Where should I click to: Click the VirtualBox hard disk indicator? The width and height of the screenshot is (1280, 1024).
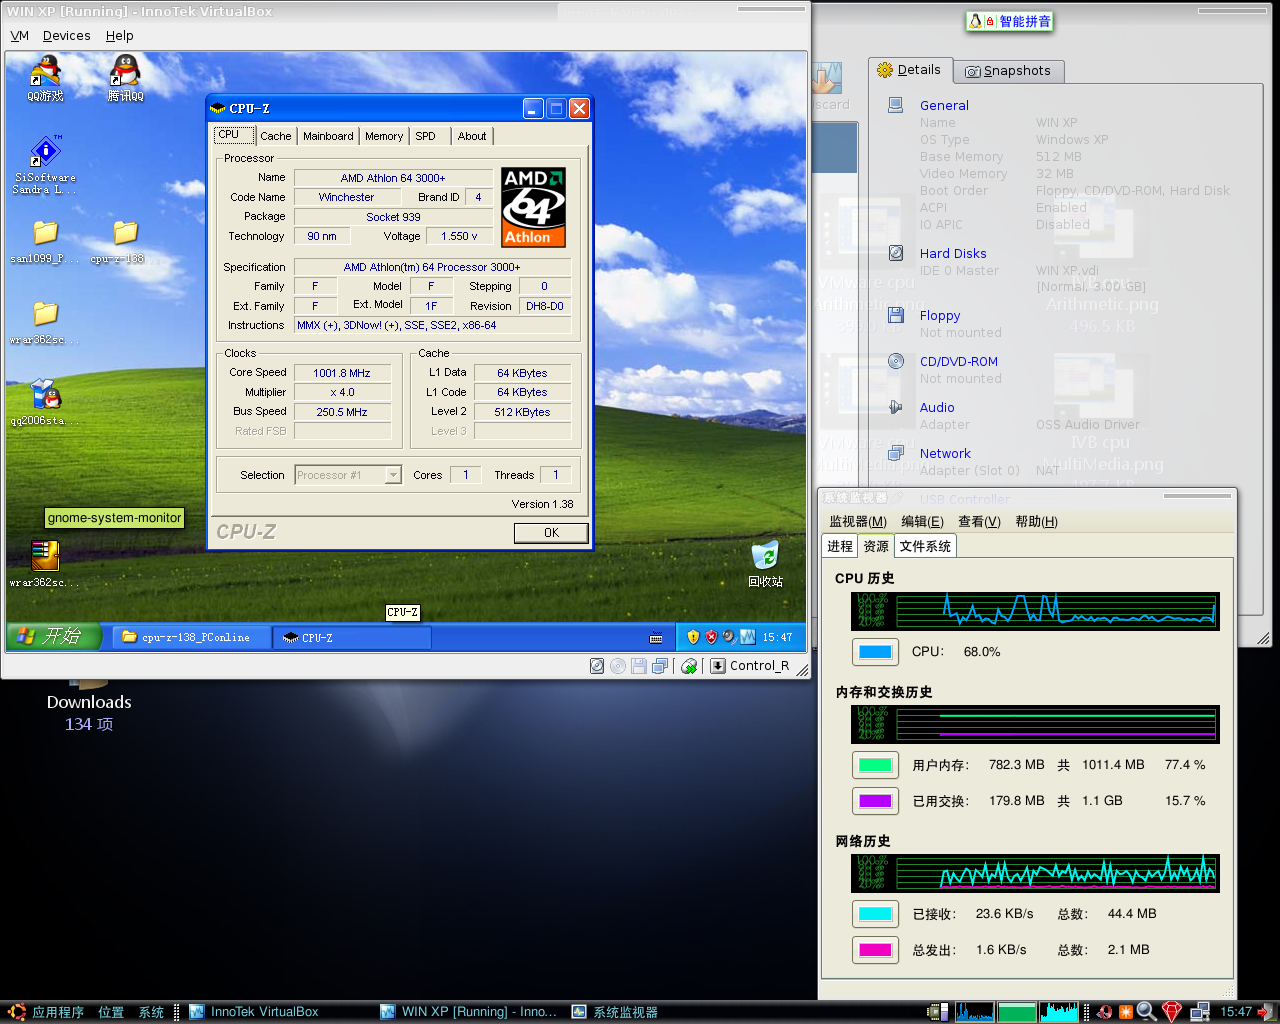point(597,666)
